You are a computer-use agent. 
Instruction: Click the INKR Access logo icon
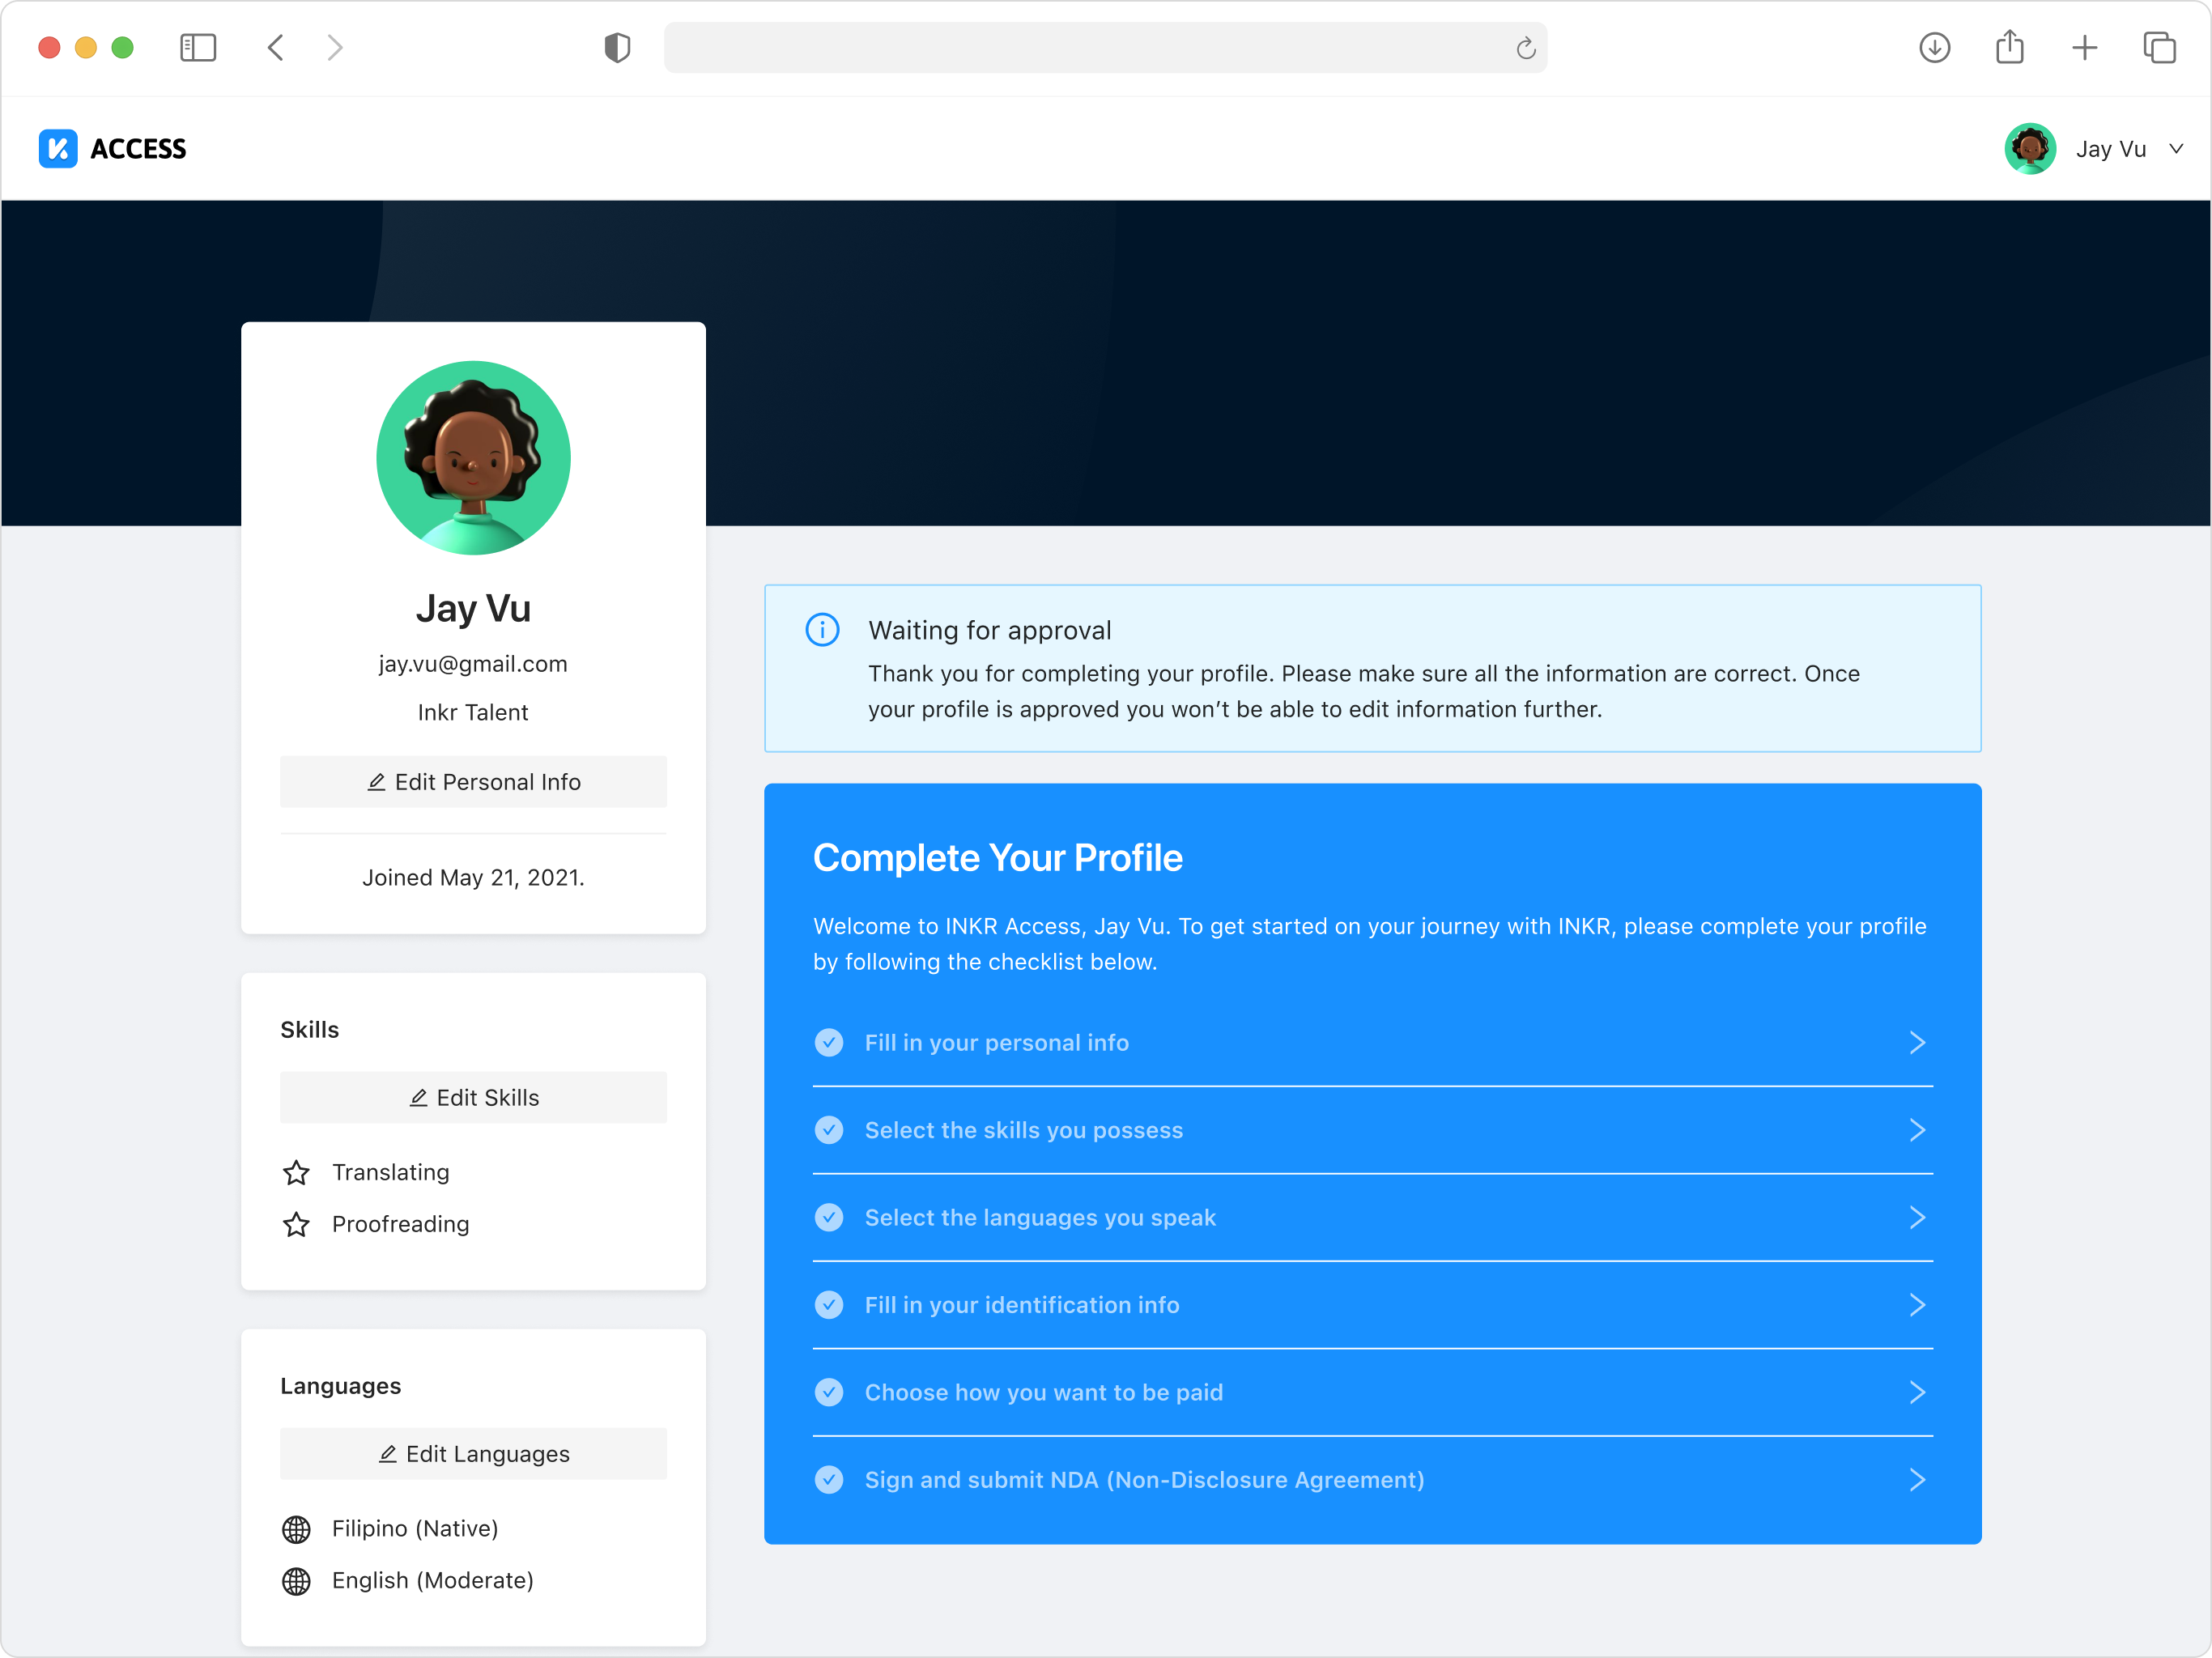(x=58, y=149)
